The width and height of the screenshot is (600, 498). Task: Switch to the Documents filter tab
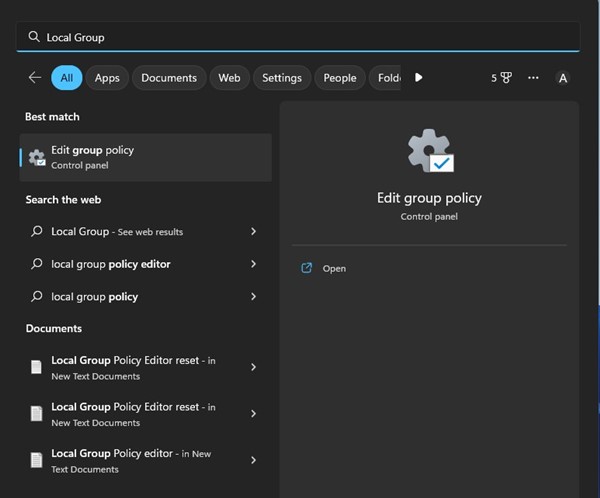pyautogui.click(x=169, y=78)
